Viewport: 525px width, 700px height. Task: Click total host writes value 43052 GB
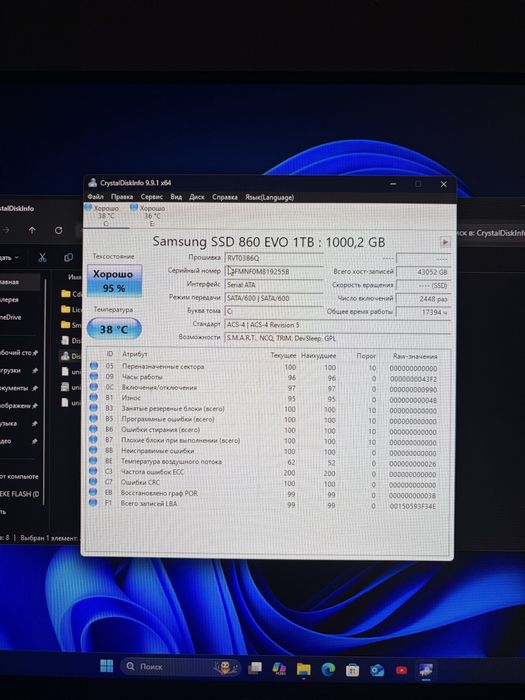click(423, 272)
